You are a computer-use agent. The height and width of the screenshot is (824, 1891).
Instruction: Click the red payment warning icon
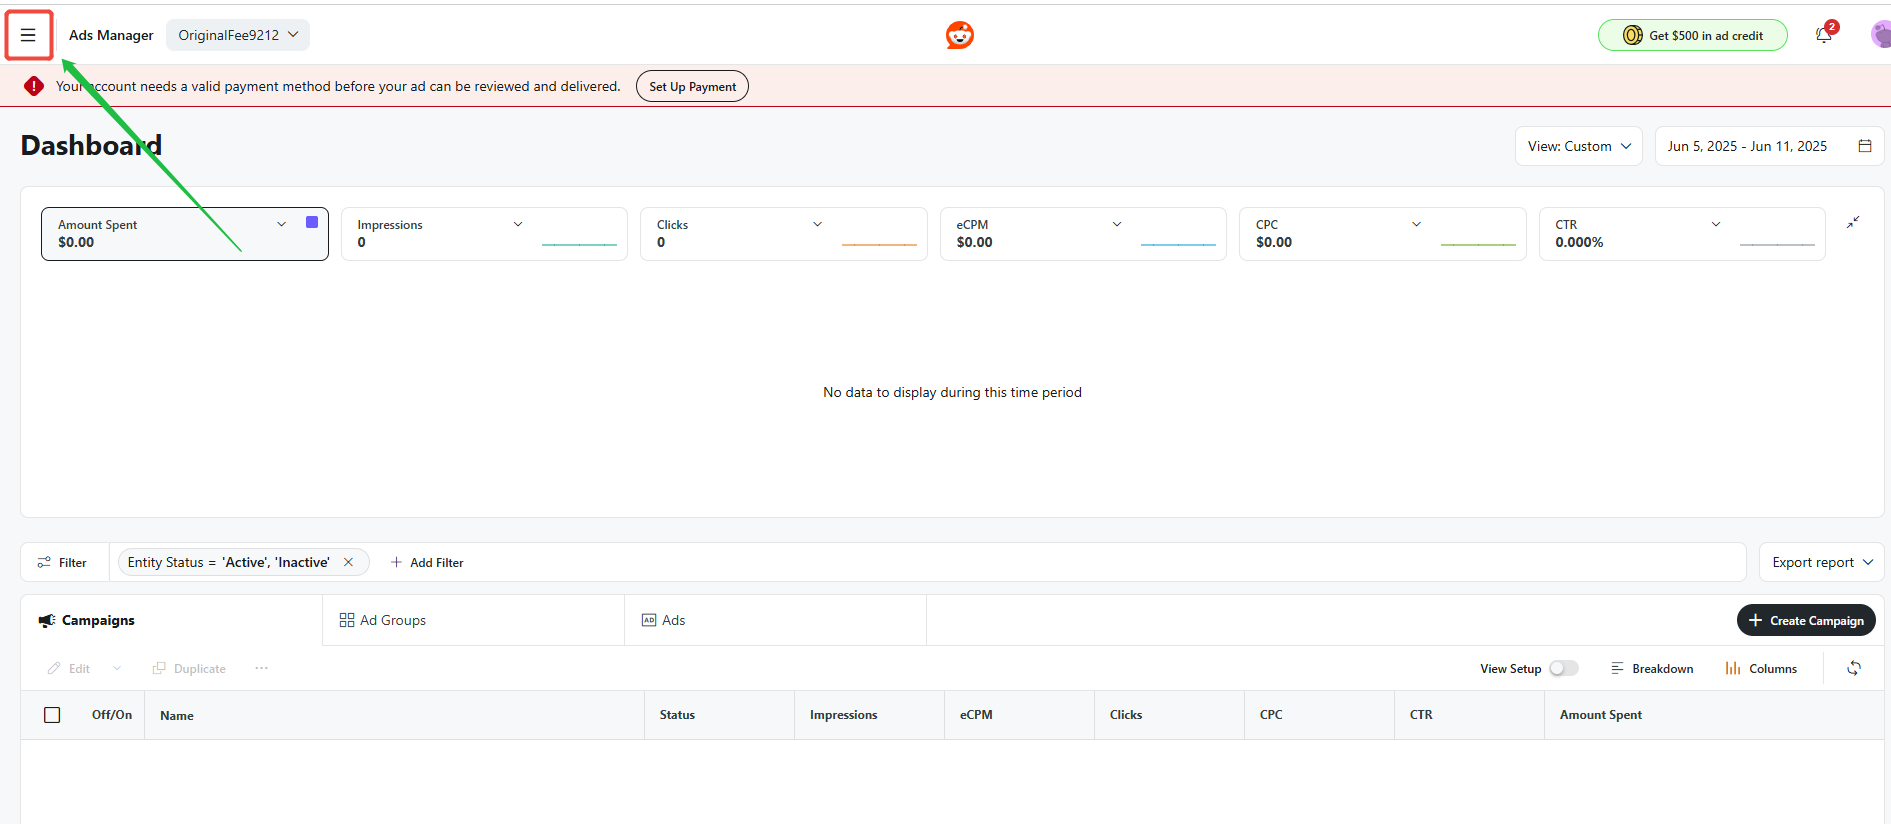[x=34, y=86]
